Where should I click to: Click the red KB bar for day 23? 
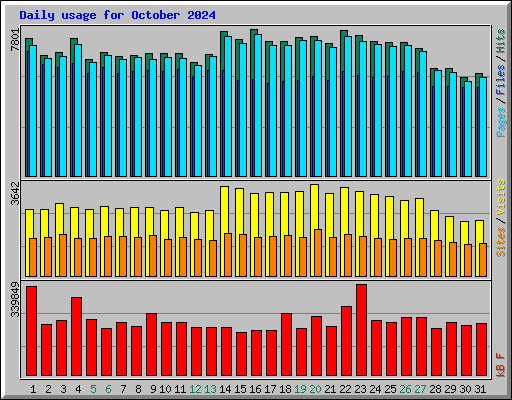(361, 330)
